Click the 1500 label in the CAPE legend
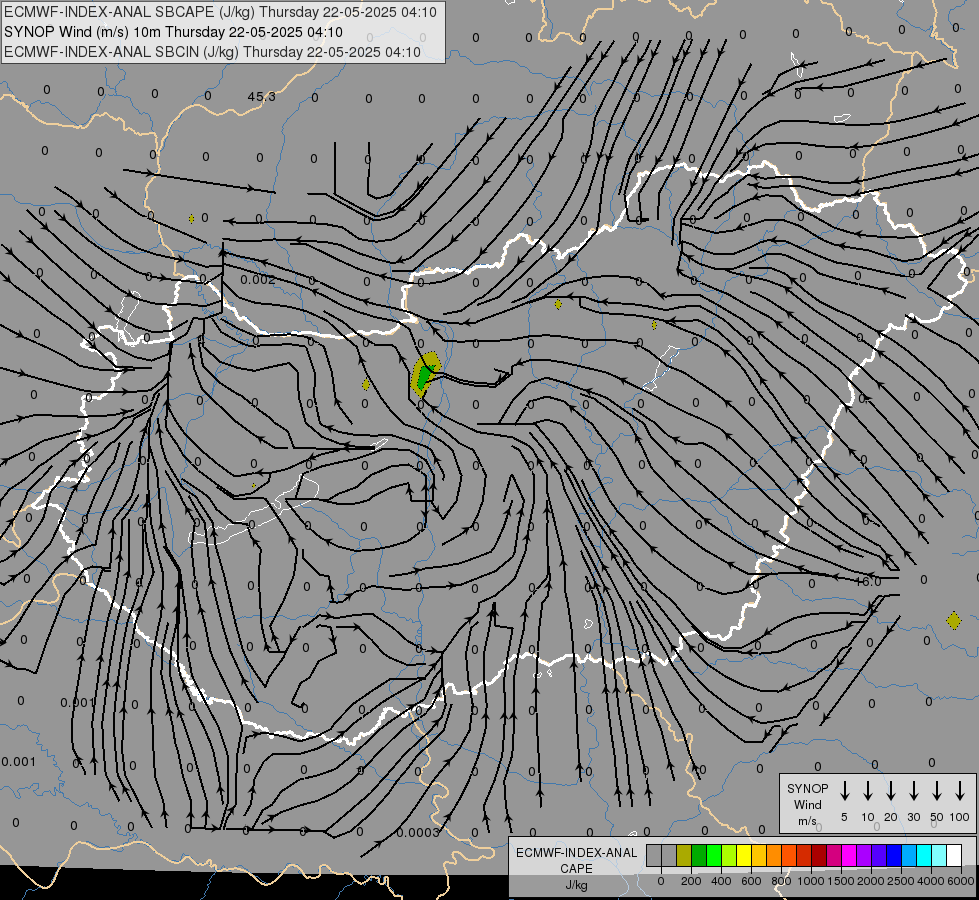 point(841,881)
